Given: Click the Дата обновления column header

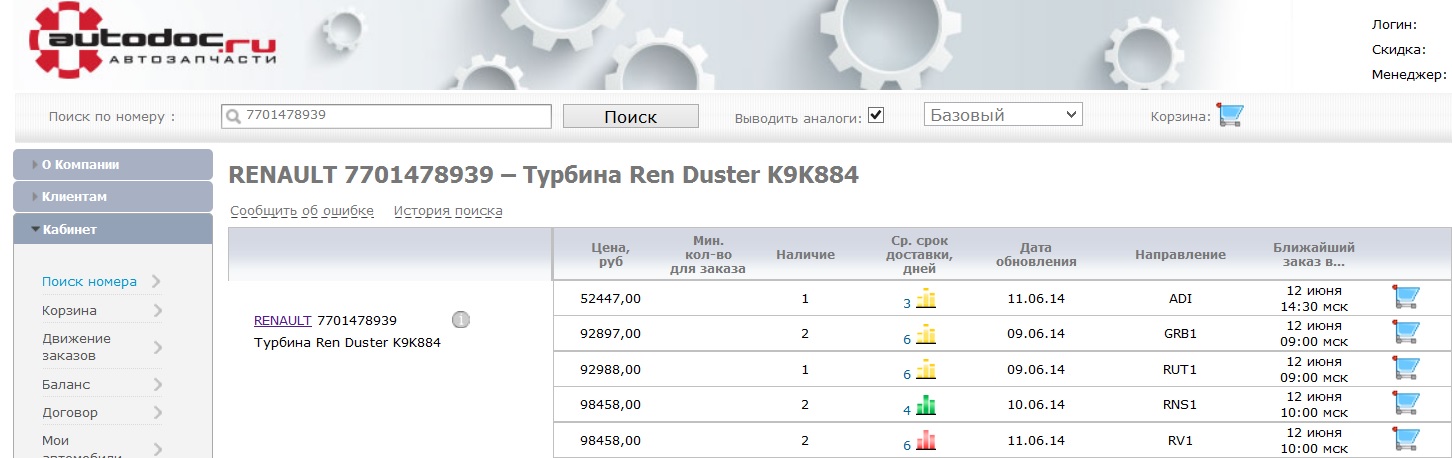Looking at the screenshot, I should click(1035, 255).
